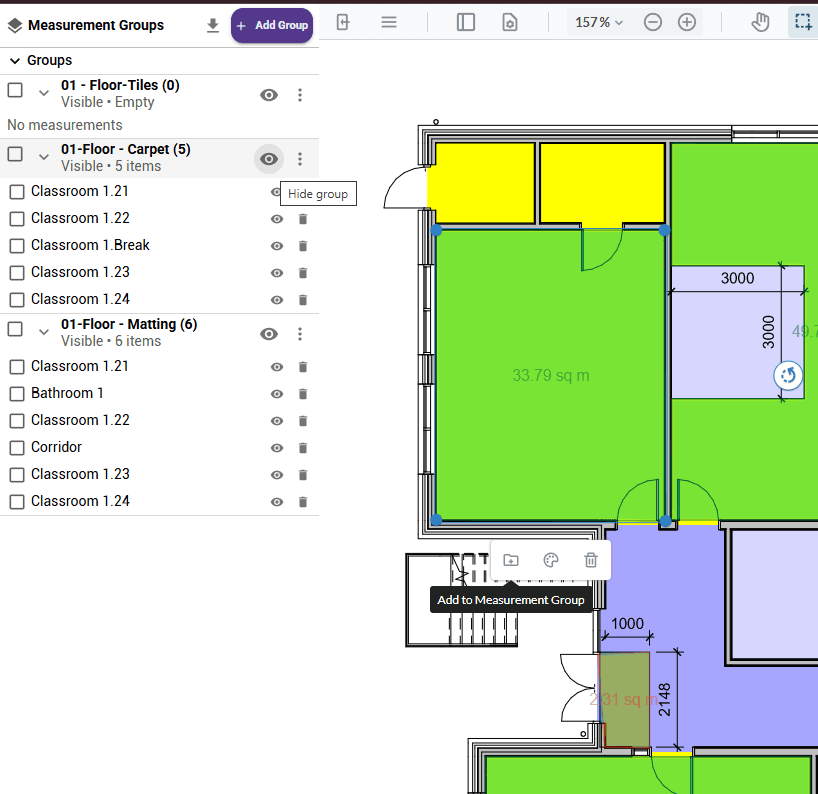Open more options for 01-Floor - Matting group
818x794 pixels.
299,334
